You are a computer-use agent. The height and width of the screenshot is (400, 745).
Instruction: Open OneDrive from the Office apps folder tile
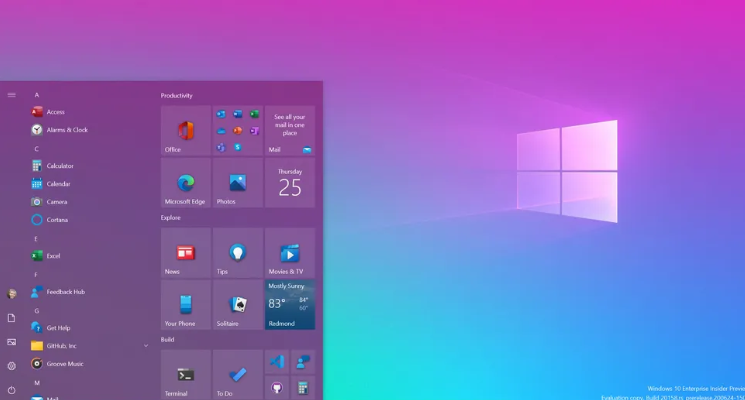(221, 131)
